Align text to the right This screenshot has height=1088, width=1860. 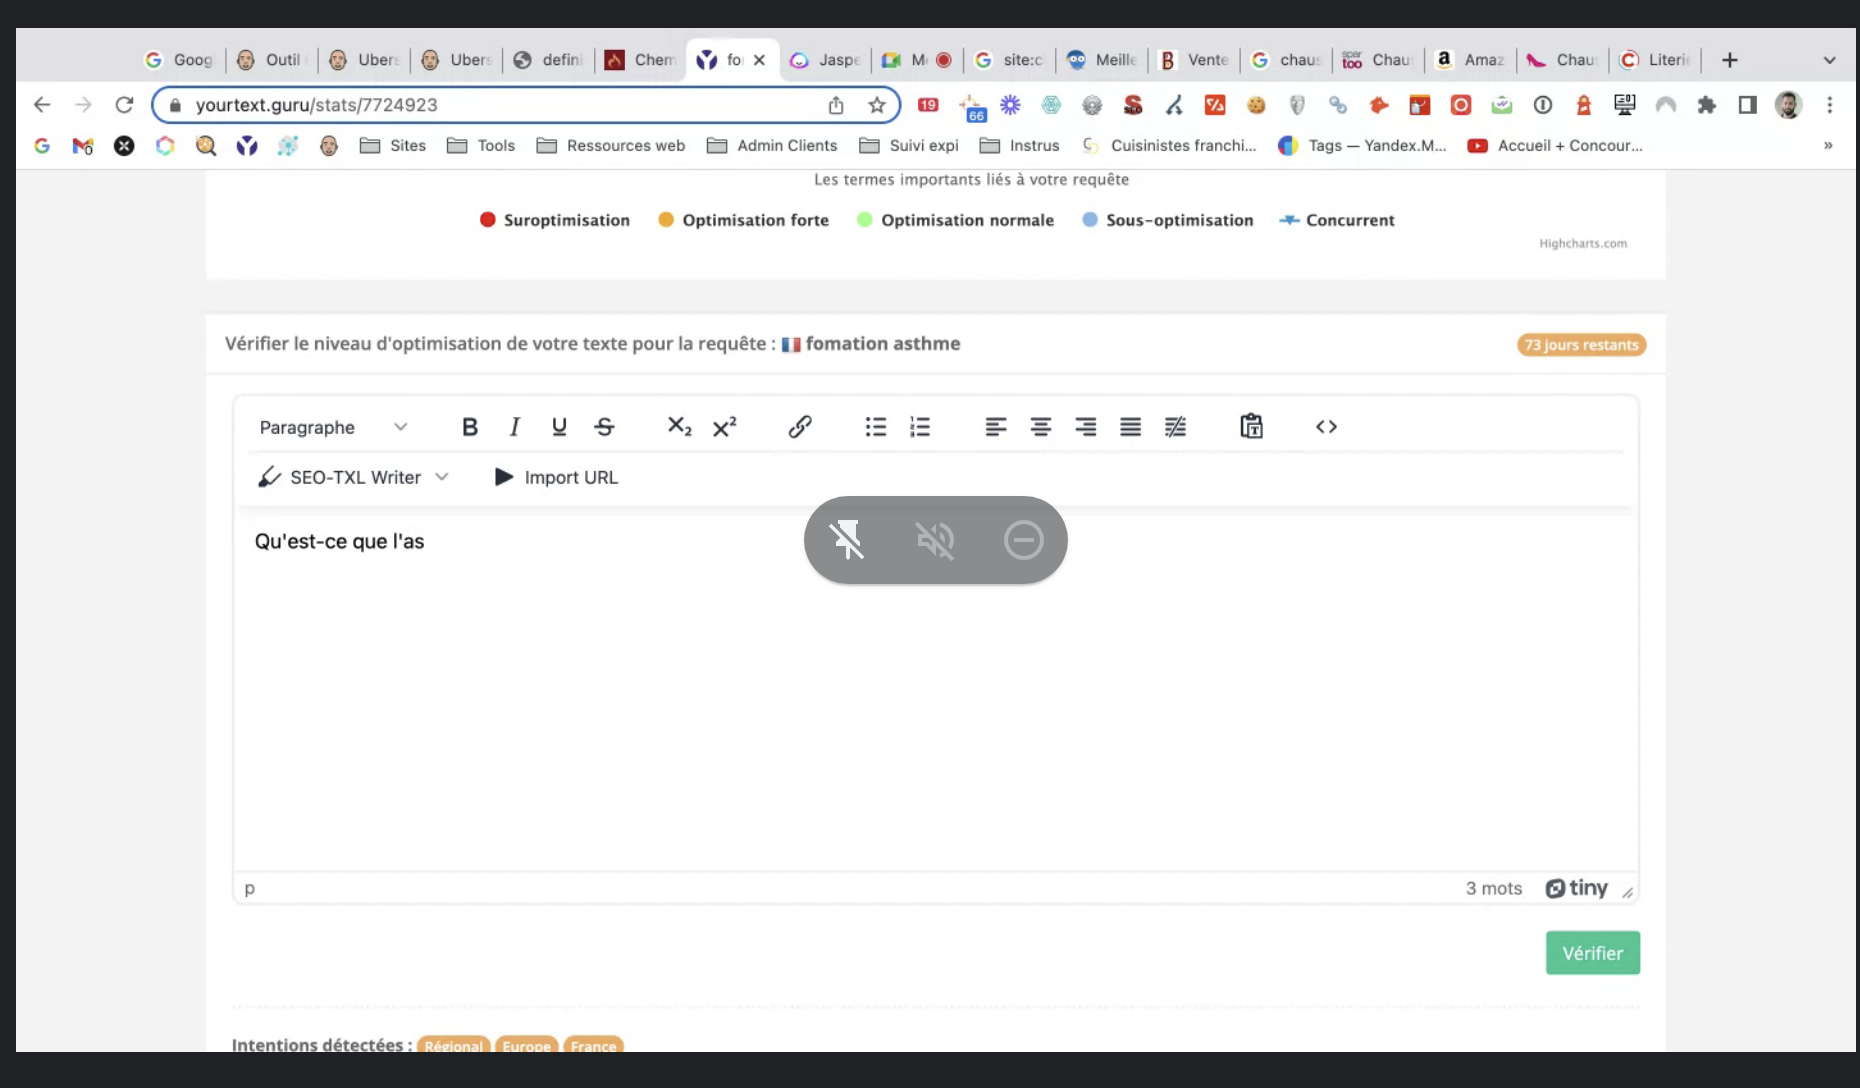pyautogui.click(x=1085, y=427)
